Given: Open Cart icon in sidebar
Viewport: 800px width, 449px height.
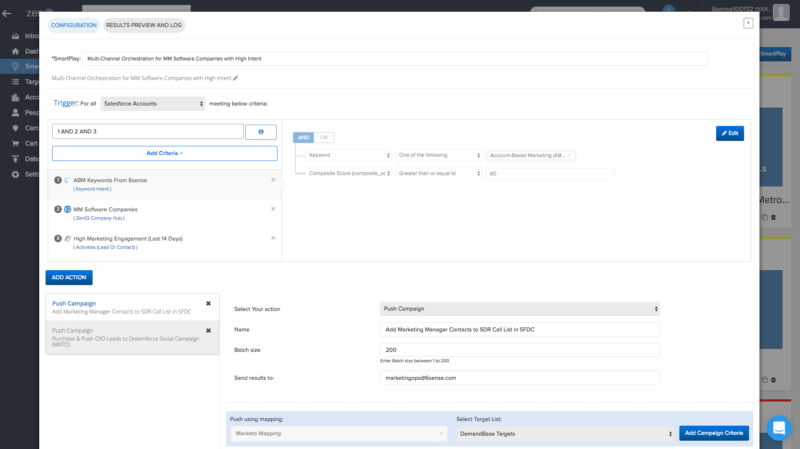Looking at the screenshot, I should [x=15, y=143].
